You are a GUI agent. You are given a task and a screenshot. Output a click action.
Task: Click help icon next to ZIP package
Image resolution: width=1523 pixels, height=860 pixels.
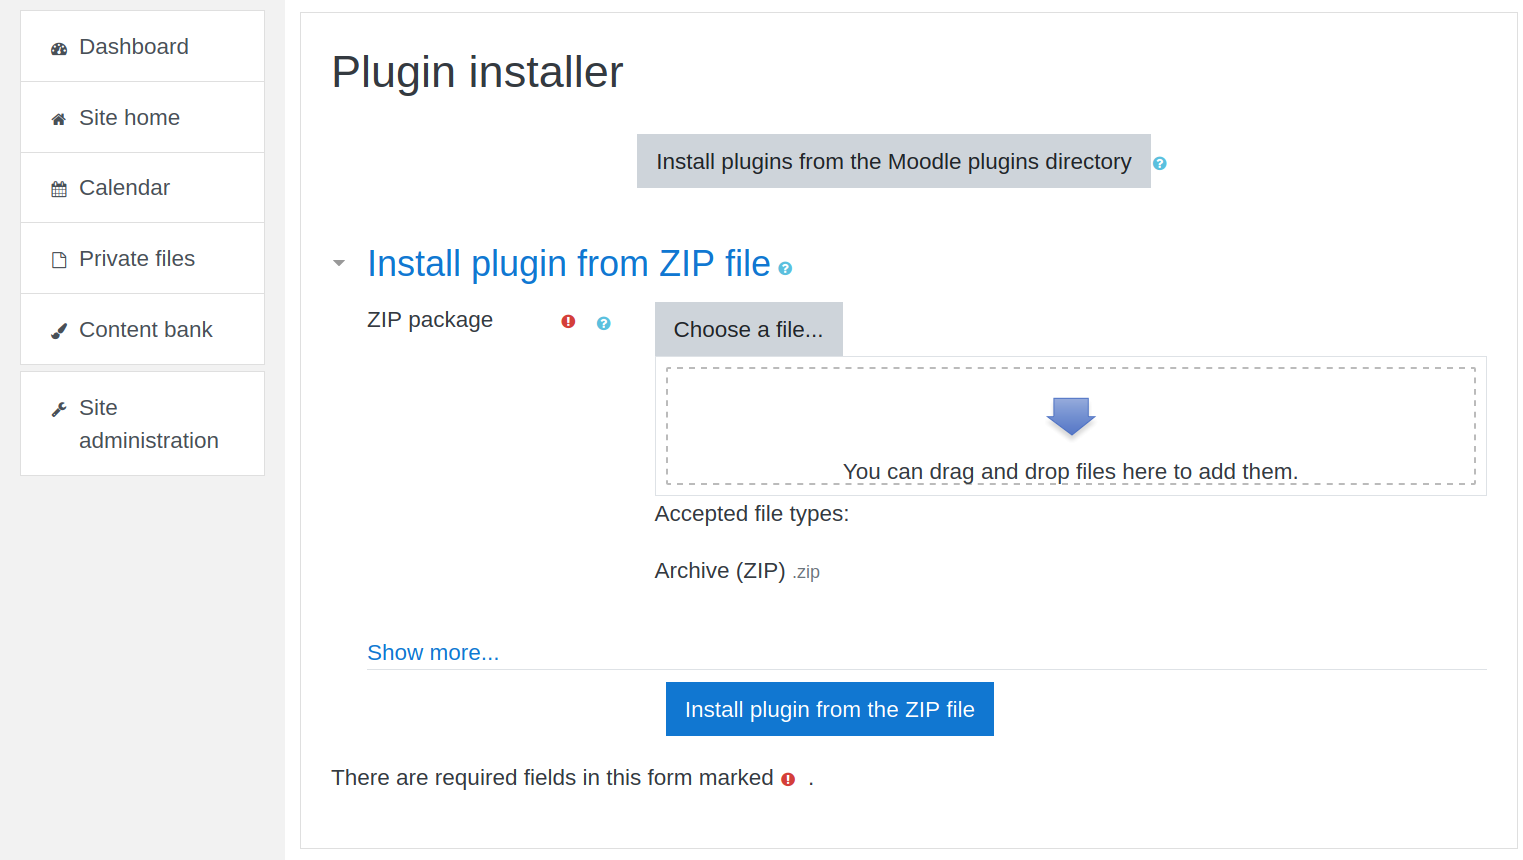(x=603, y=323)
